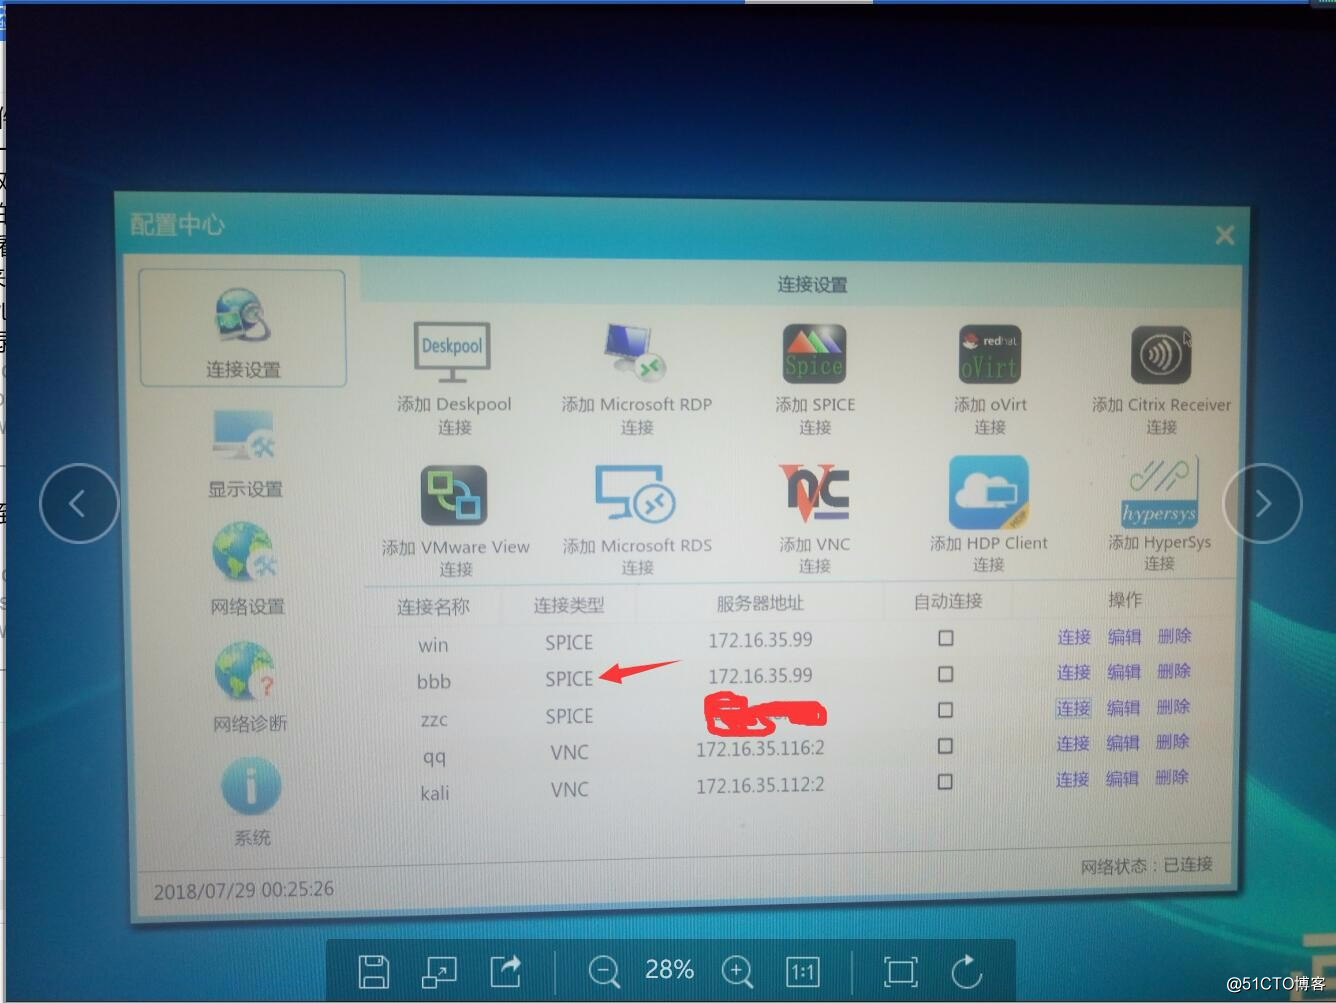Enable auto-connect for win connection
The image size is (1336, 1003).
coord(945,637)
